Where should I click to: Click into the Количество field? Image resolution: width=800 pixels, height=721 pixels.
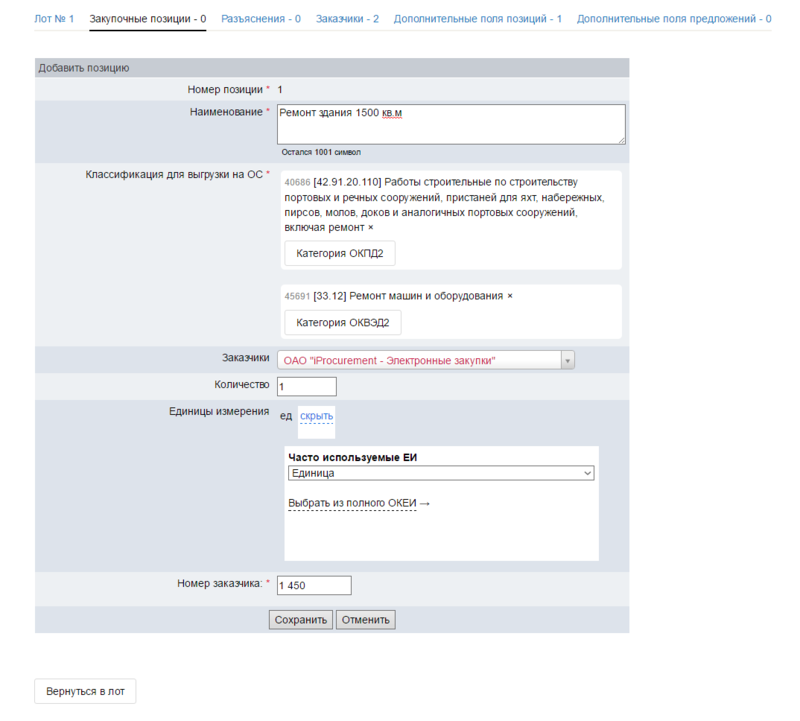(306, 387)
